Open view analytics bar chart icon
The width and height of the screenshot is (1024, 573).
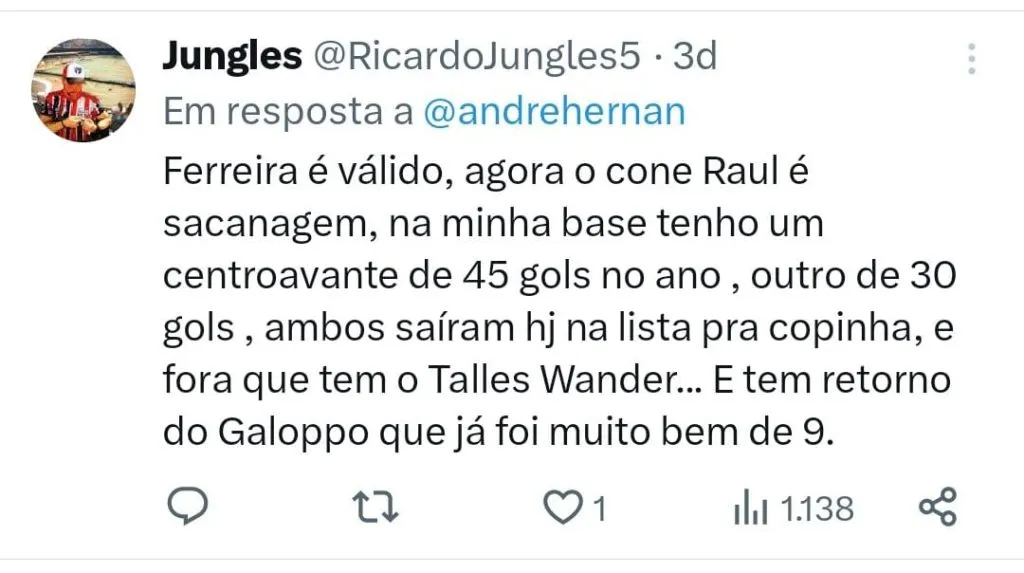750,508
